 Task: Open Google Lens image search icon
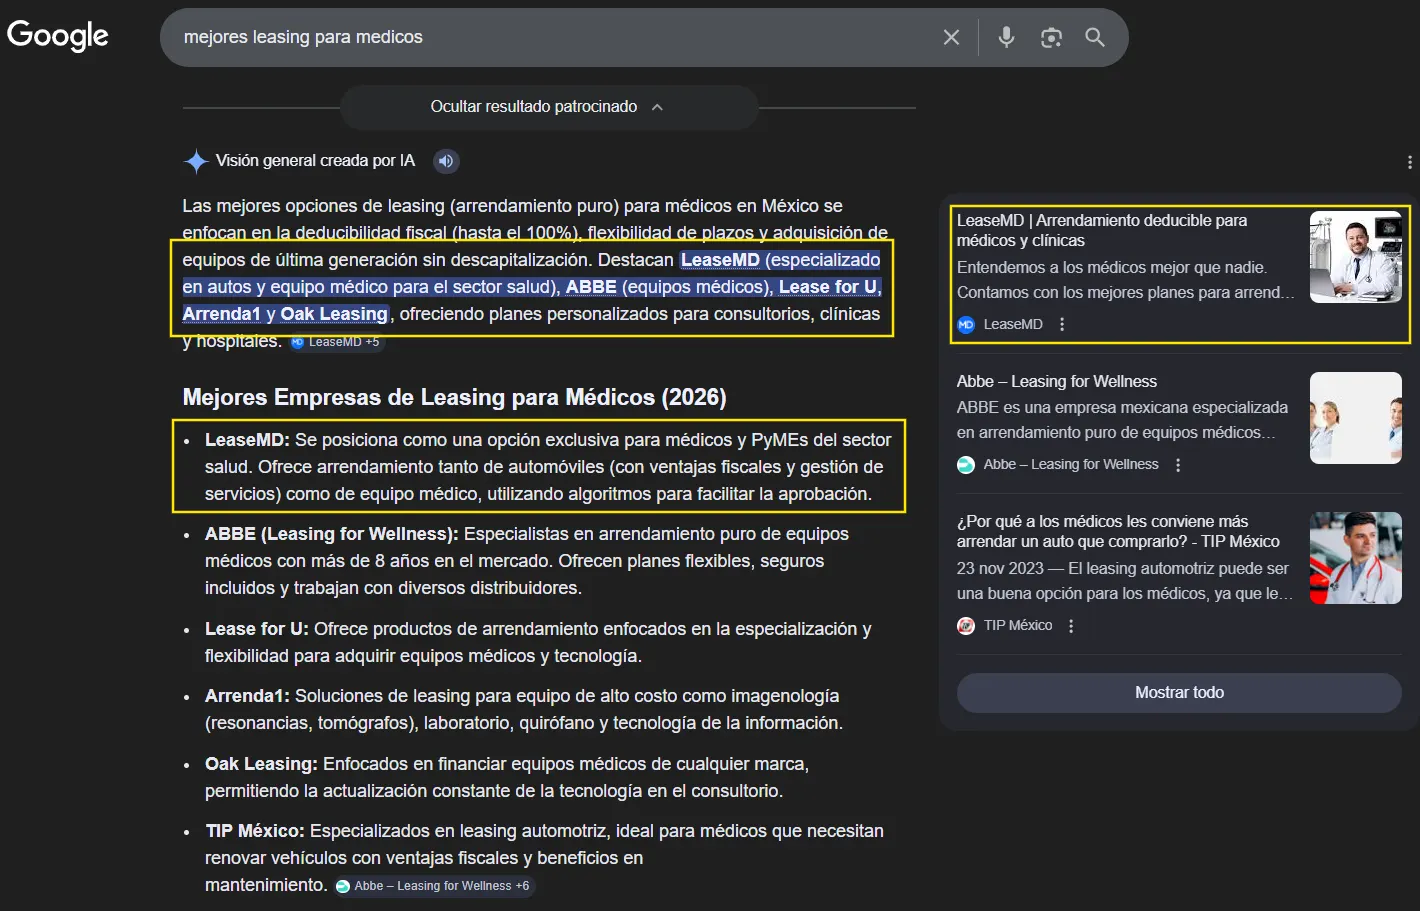(1051, 37)
